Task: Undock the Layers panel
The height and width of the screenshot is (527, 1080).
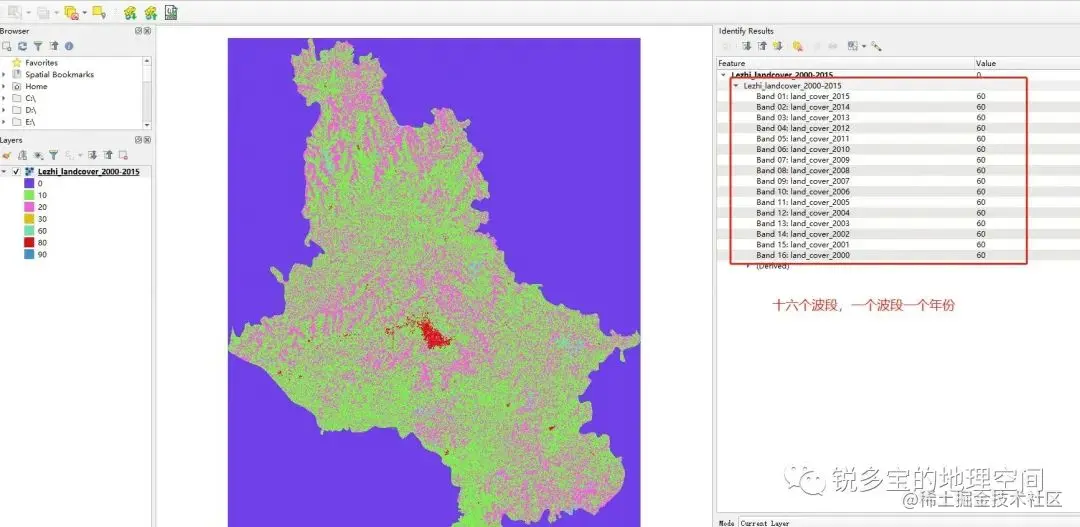Action: point(138,140)
